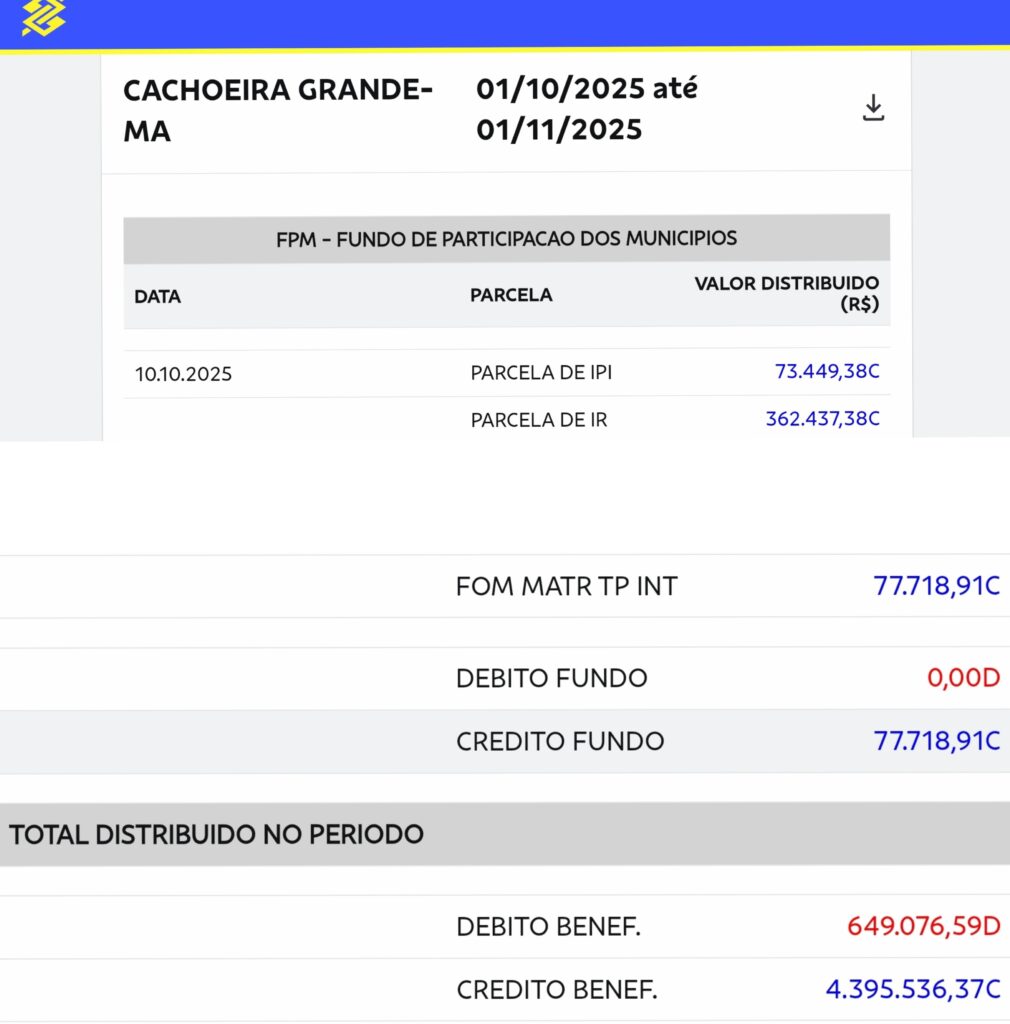Click the DEBITO BENEF. value 649.076,59D
Viewport: 1010px width, 1024px height.
tap(923, 925)
